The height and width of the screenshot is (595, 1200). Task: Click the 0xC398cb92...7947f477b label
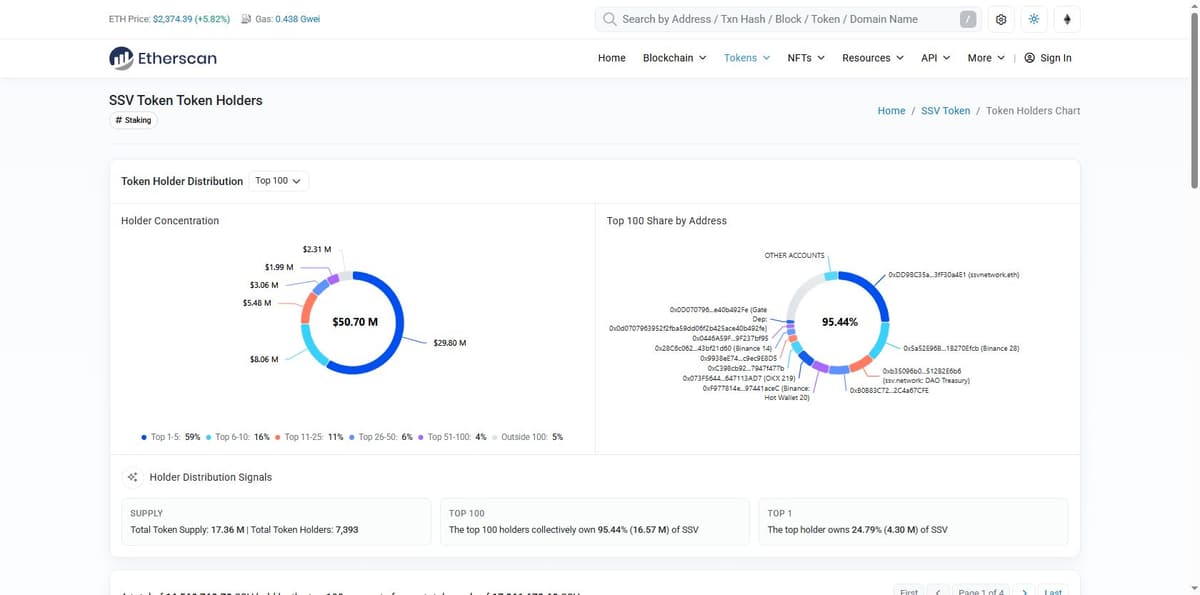745,368
